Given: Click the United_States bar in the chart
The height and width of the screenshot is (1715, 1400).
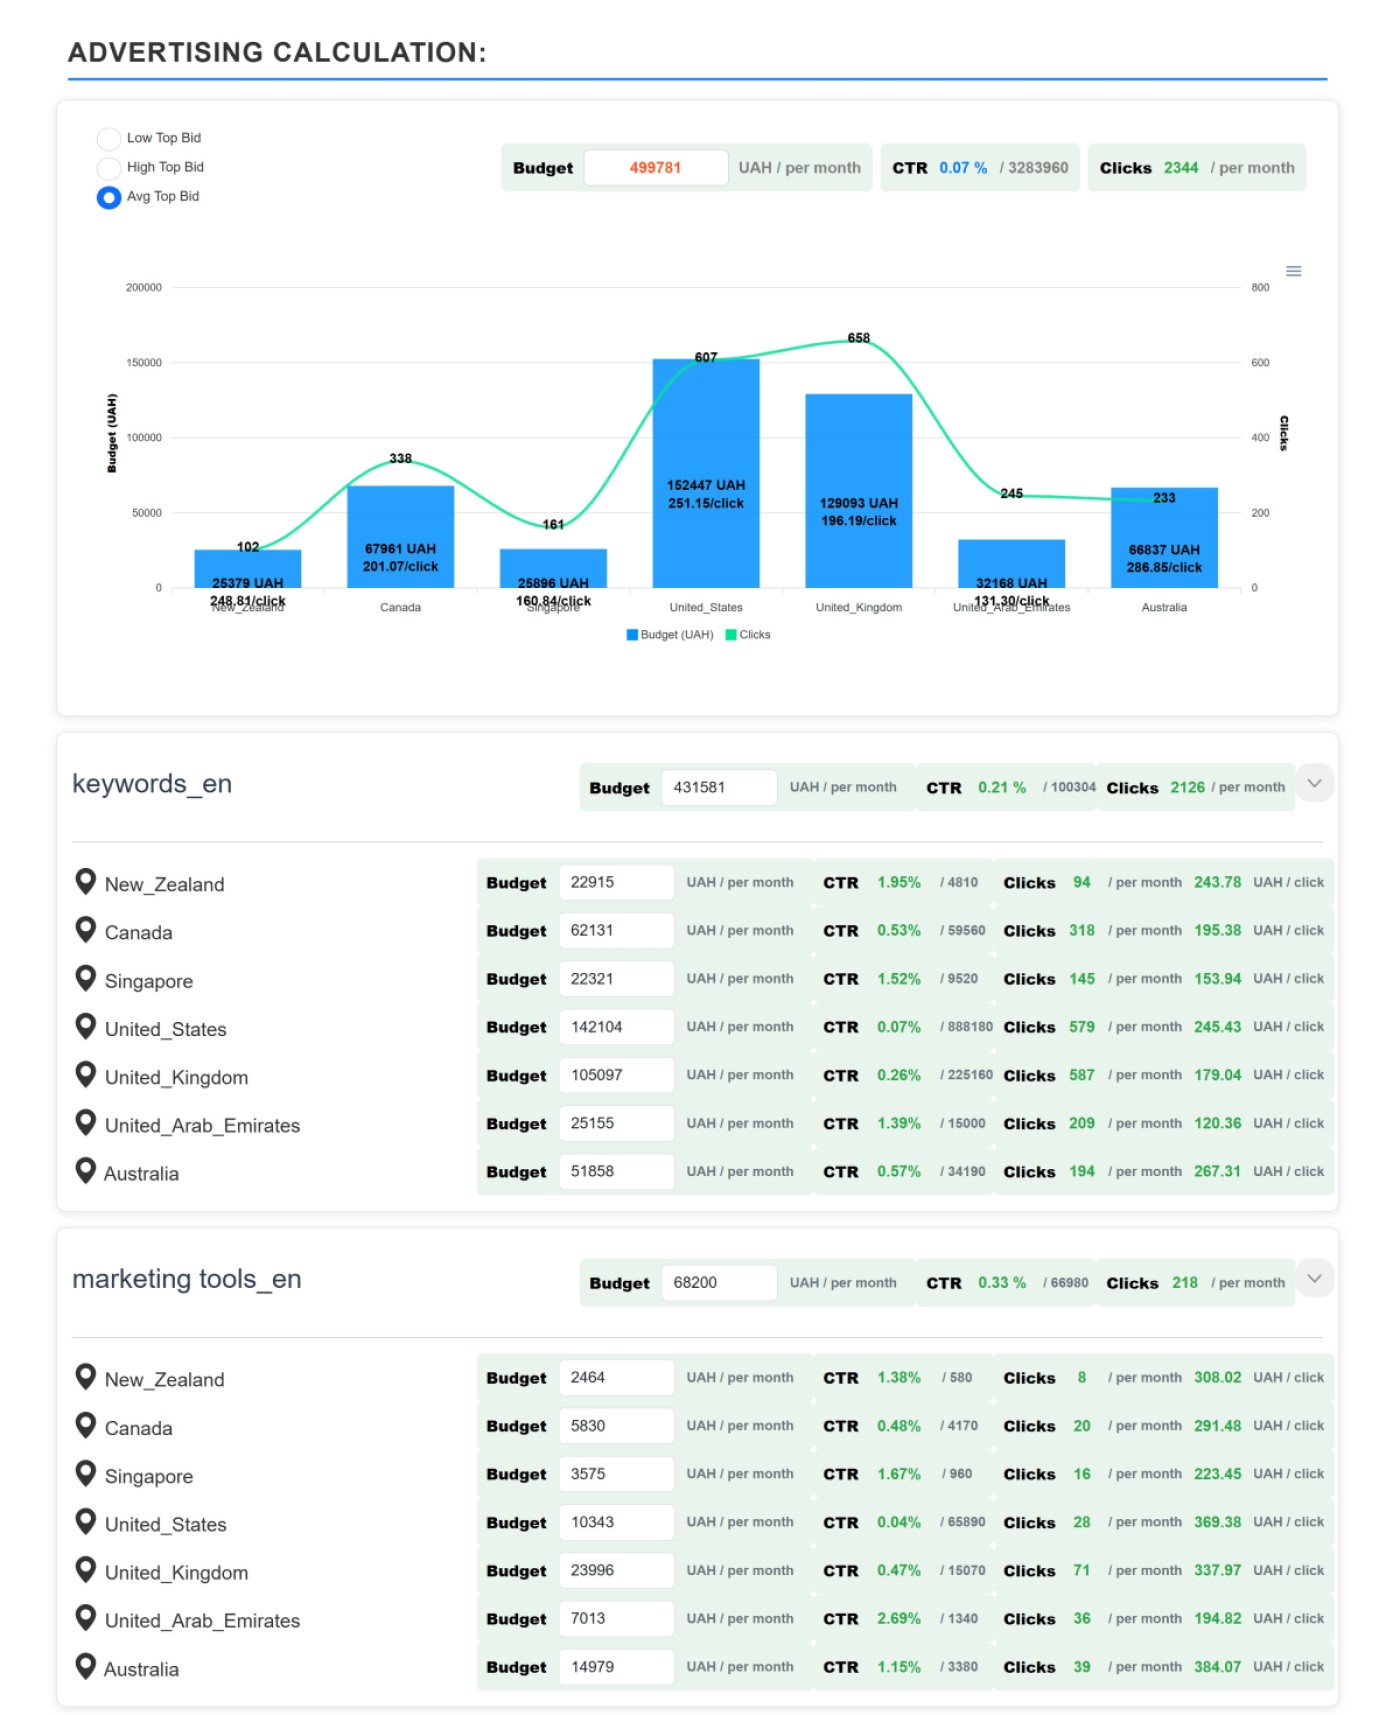Looking at the screenshot, I should point(705,472).
